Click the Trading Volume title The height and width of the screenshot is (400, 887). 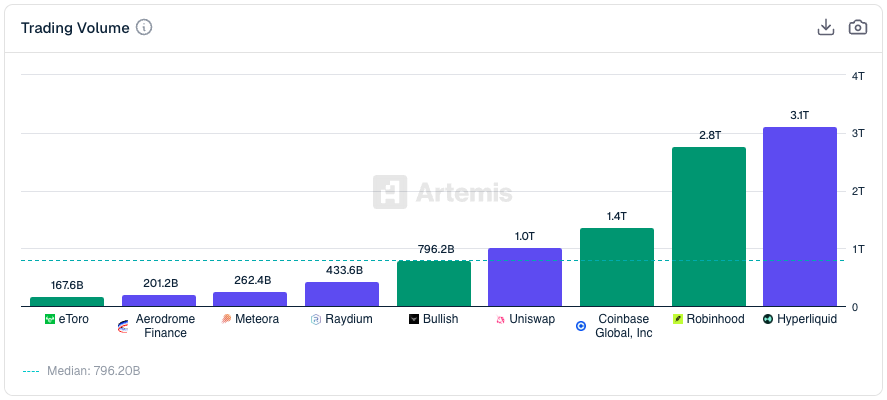75,28
